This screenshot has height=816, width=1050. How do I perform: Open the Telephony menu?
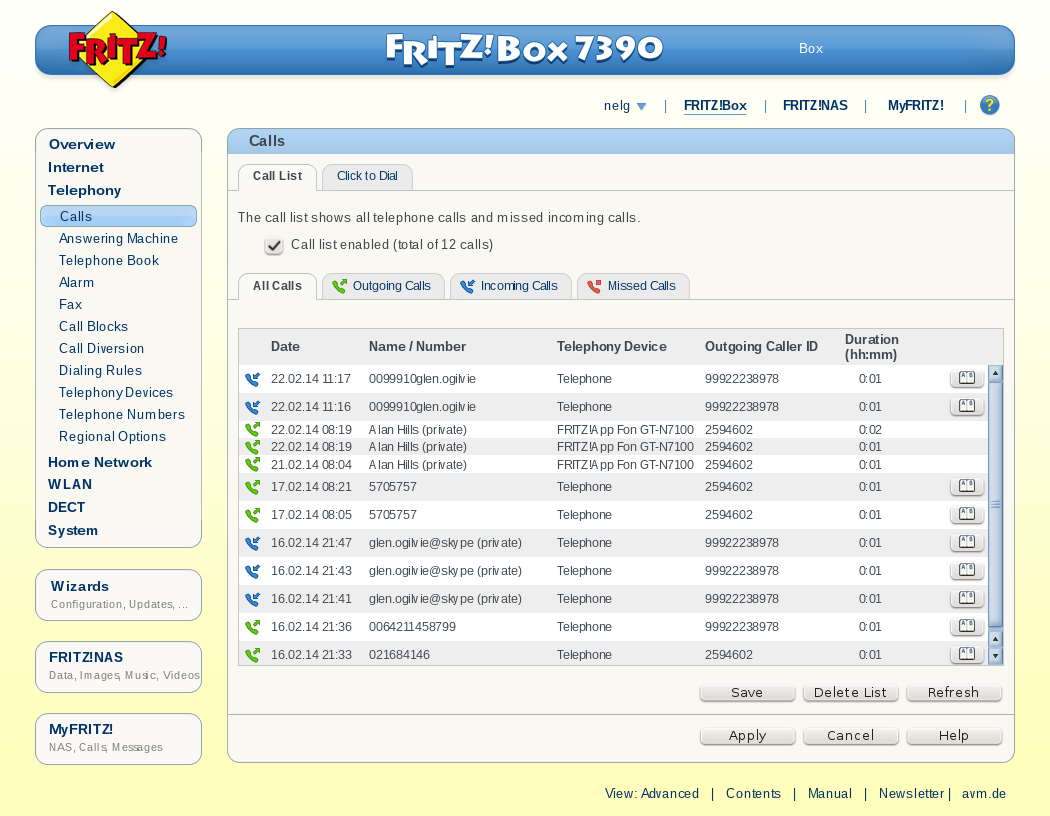(x=84, y=190)
